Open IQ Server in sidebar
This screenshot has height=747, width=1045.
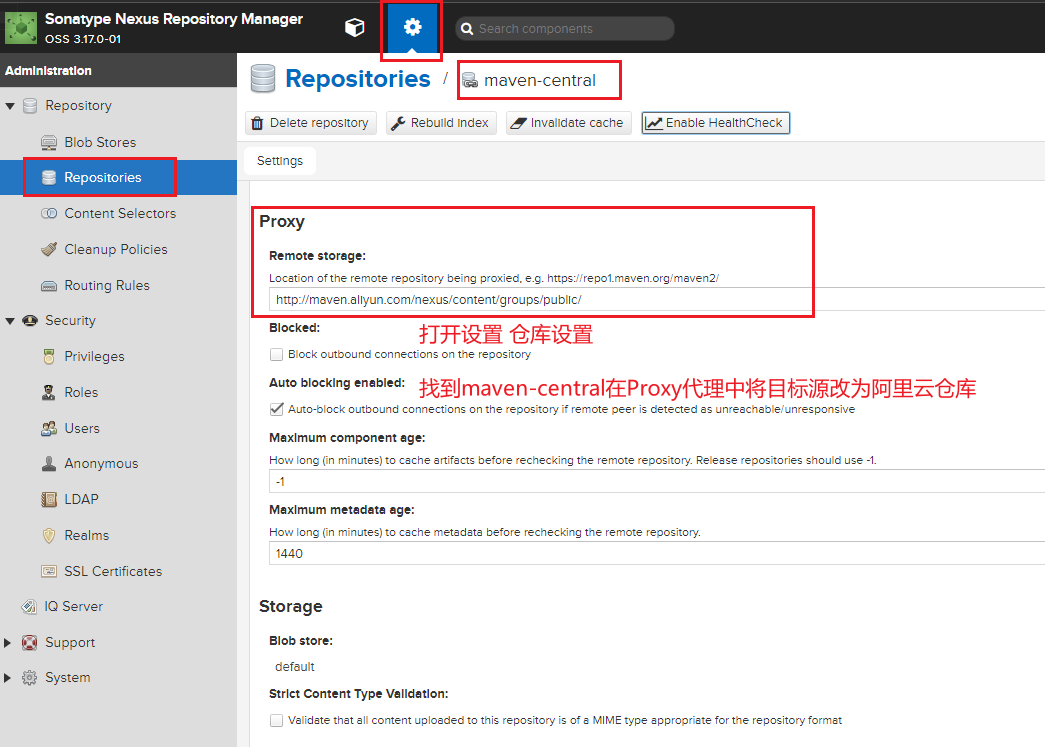coord(119,606)
